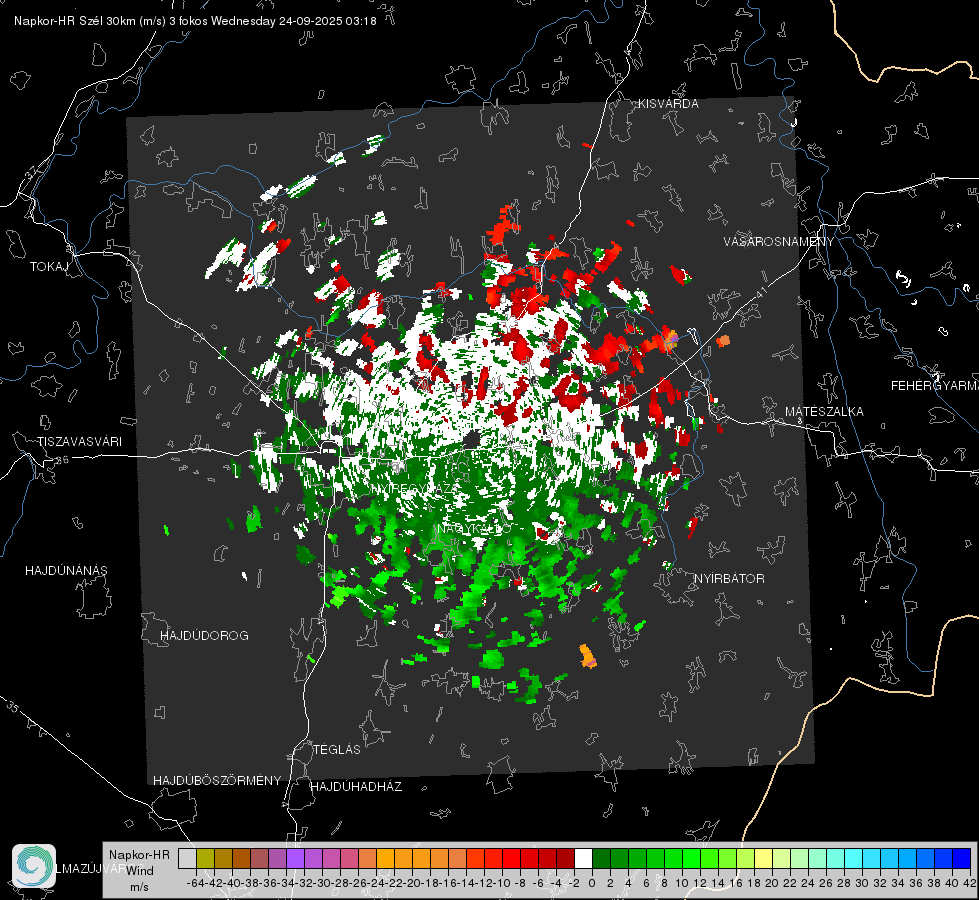Click the road number 35 marker

(x=13, y=707)
